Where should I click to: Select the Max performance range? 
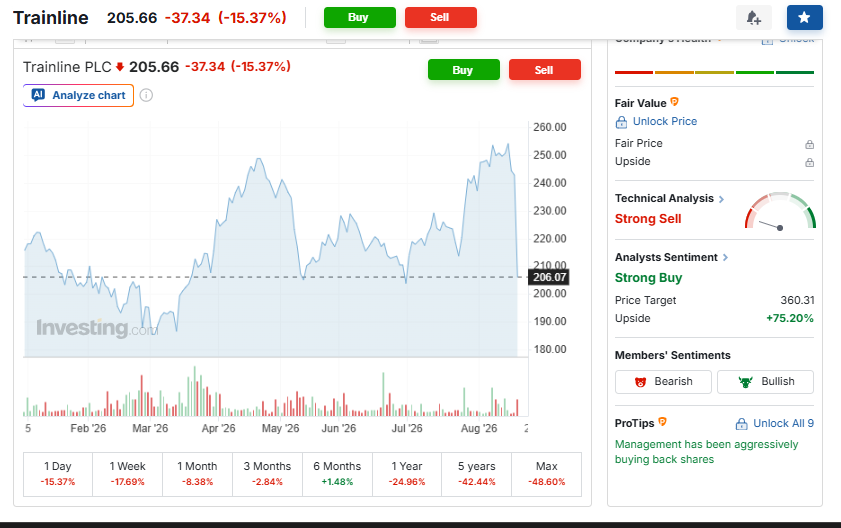(x=547, y=474)
